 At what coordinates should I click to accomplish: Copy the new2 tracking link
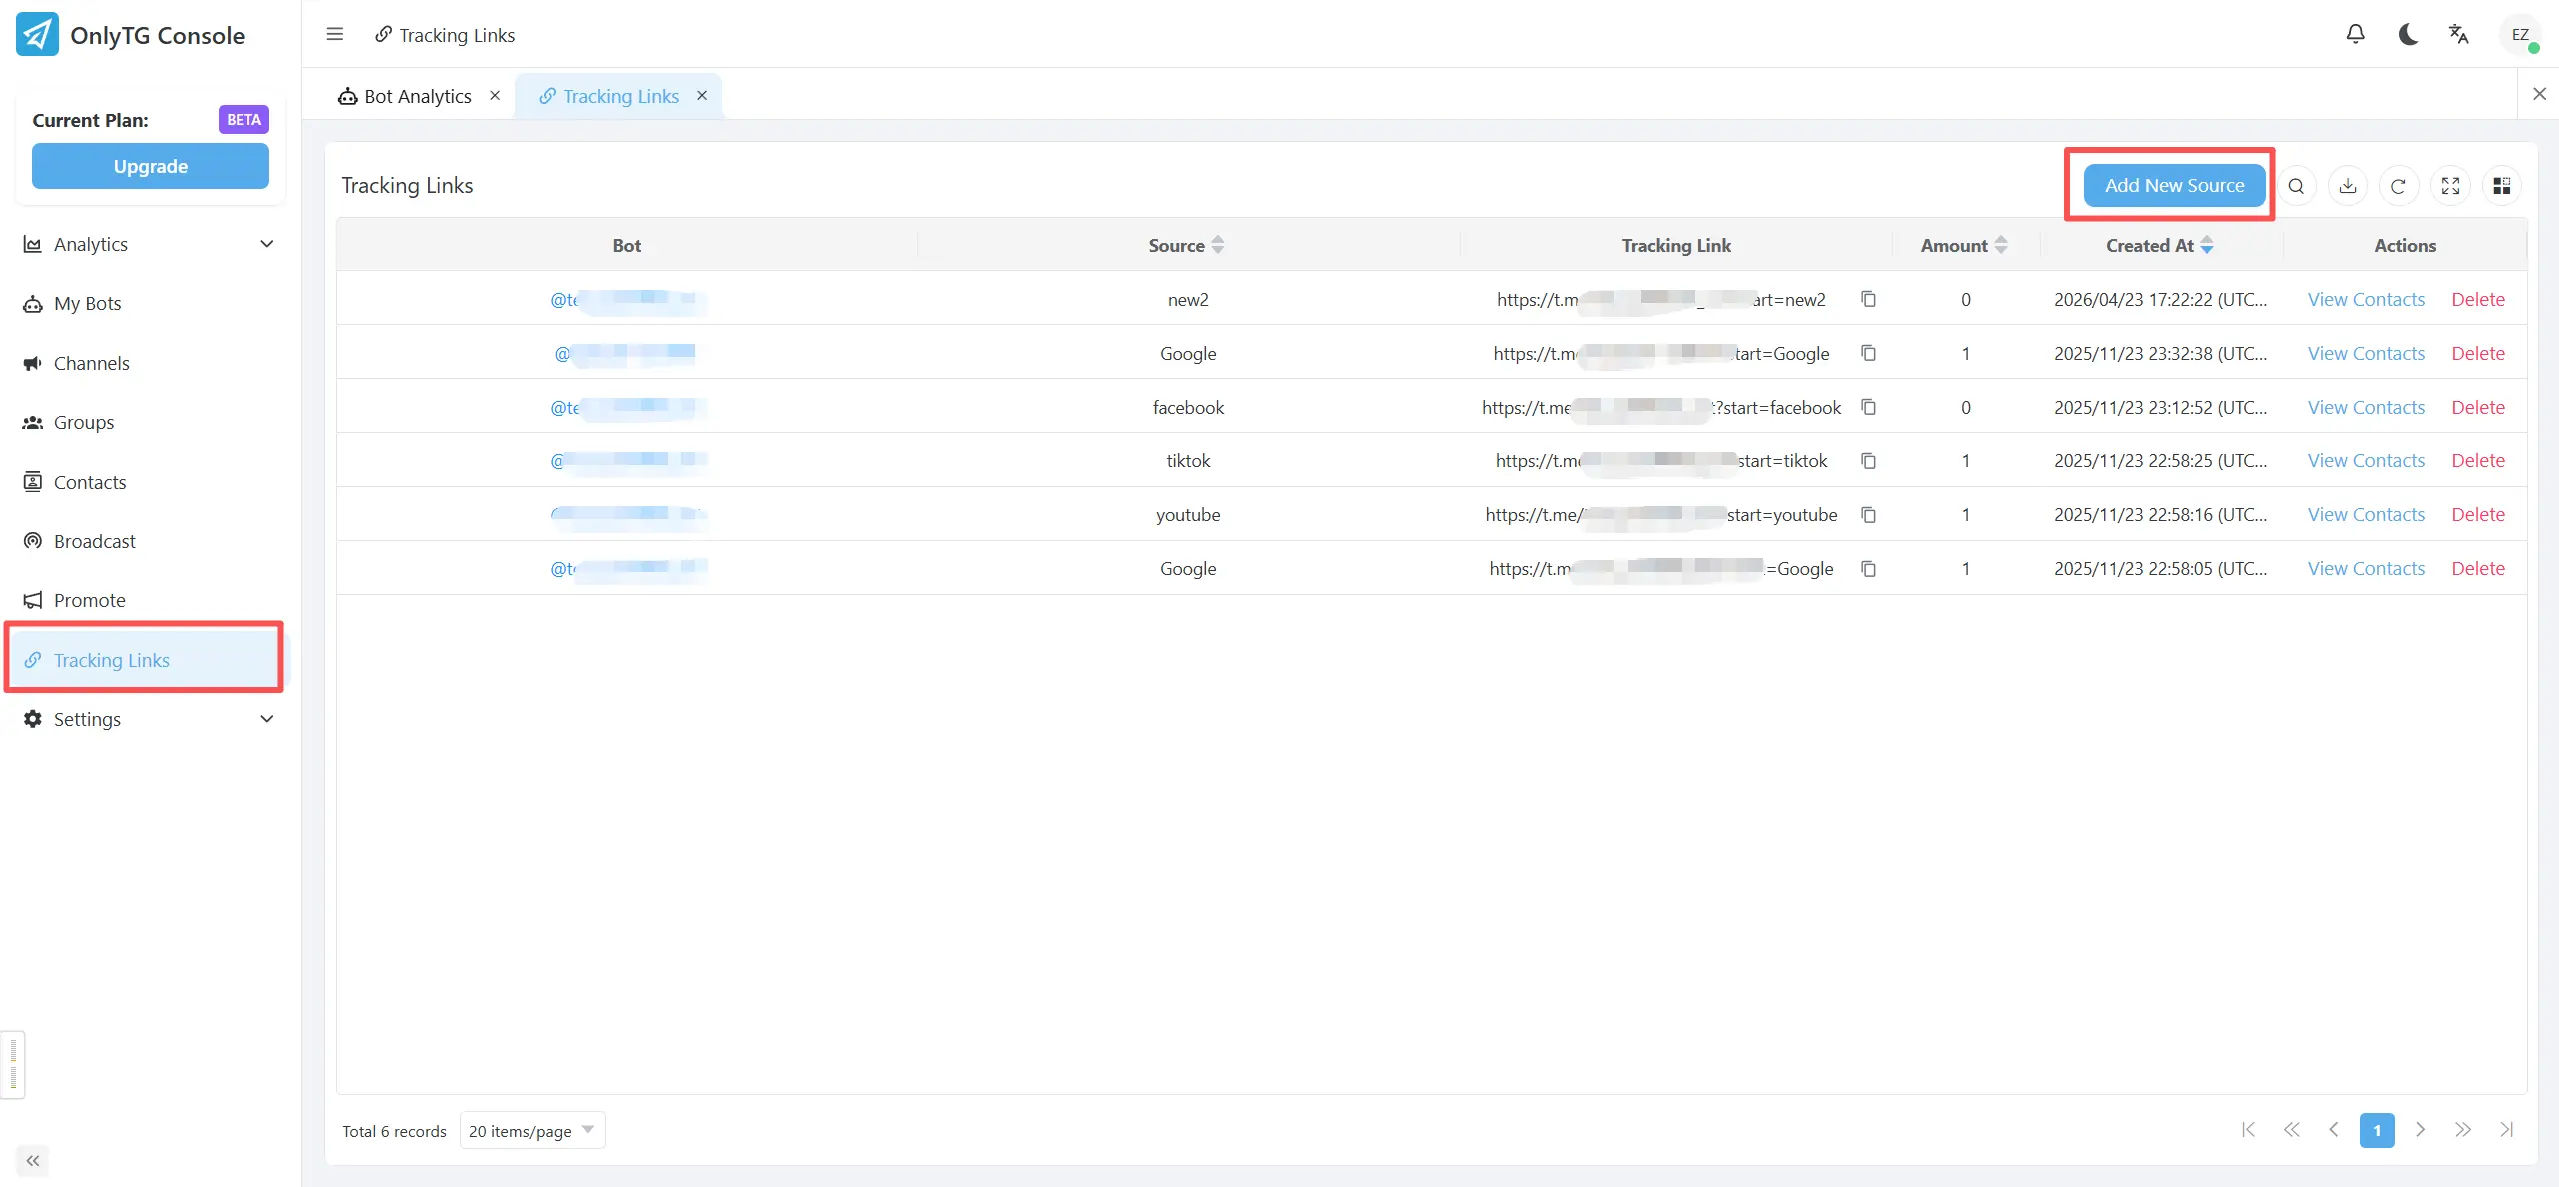1868,299
